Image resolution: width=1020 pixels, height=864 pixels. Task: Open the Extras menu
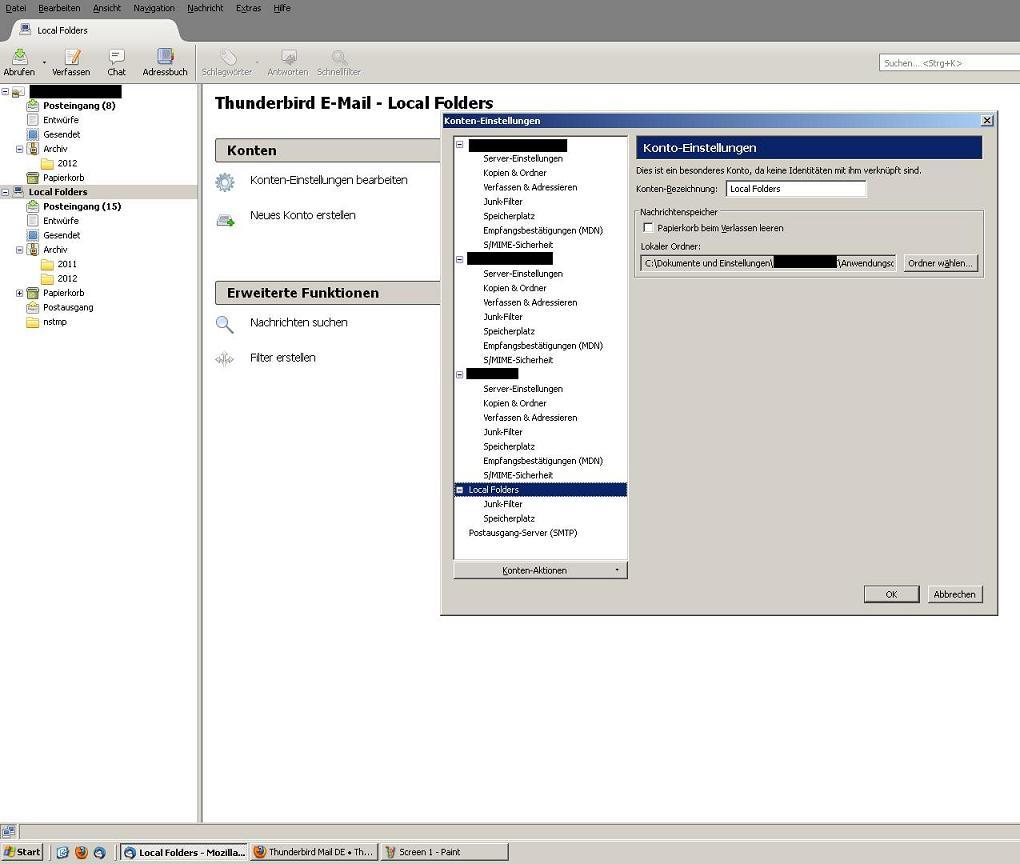[248, 8]
